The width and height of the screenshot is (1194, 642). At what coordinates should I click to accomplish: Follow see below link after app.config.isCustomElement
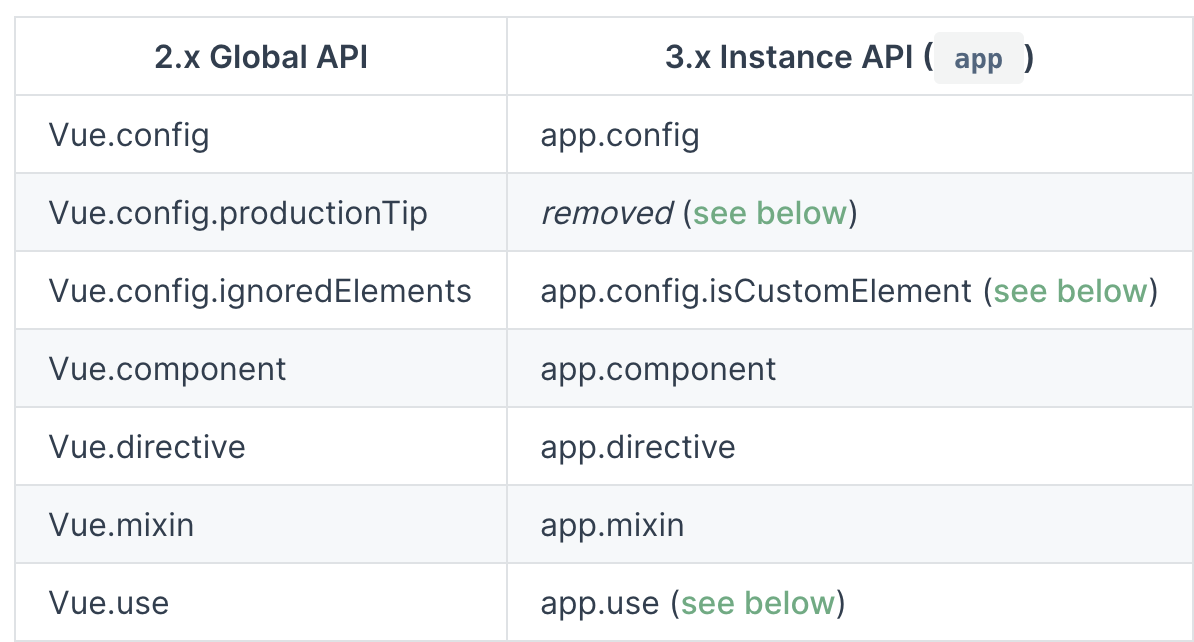tap(1071, 292)
